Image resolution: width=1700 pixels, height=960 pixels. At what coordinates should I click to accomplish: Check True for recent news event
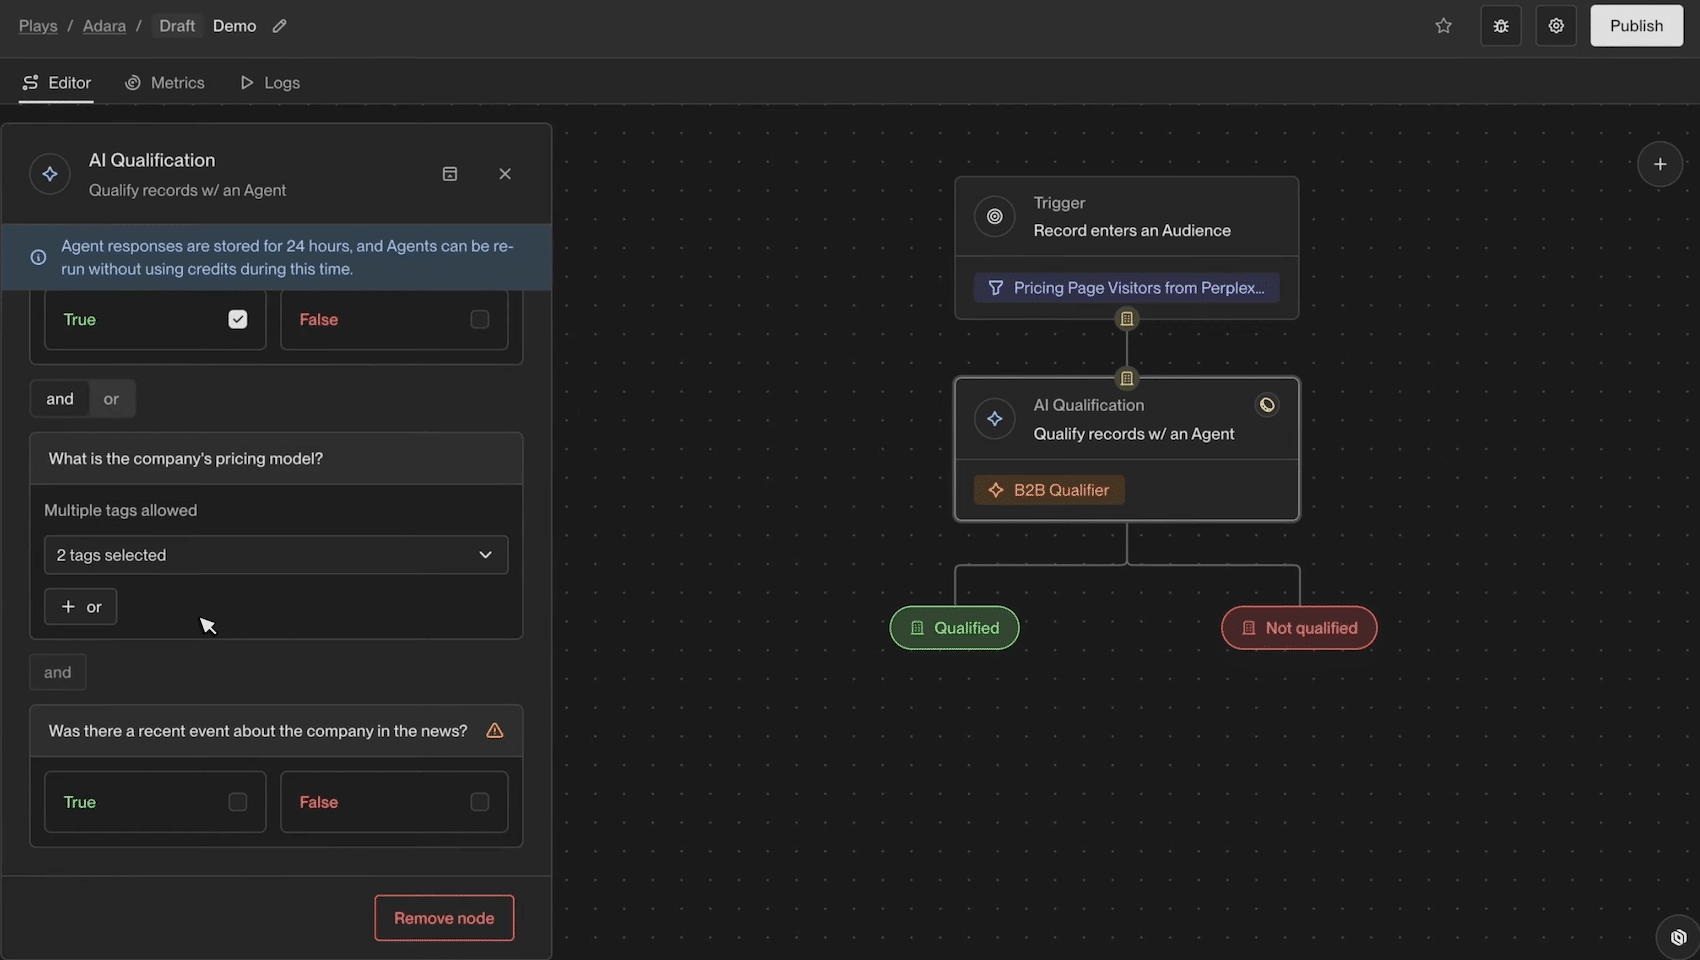(x=238, y=802)
